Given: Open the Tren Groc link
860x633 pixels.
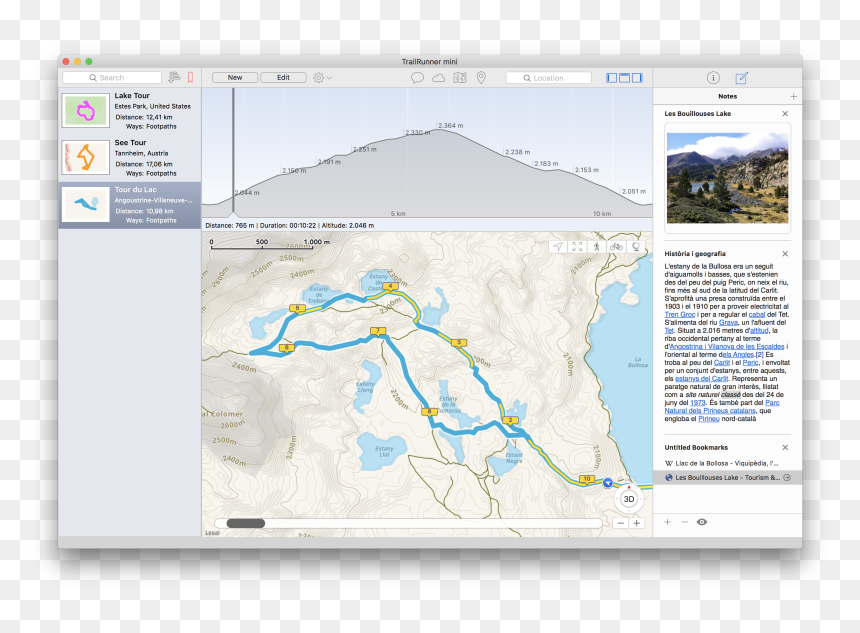Looking at the screenshot, I should coord(680,315).
